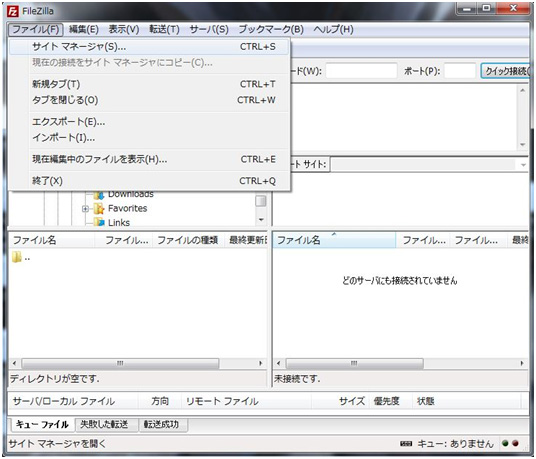Click the 方向 queue column header
The image size is (536, 459).
point(160,401)
